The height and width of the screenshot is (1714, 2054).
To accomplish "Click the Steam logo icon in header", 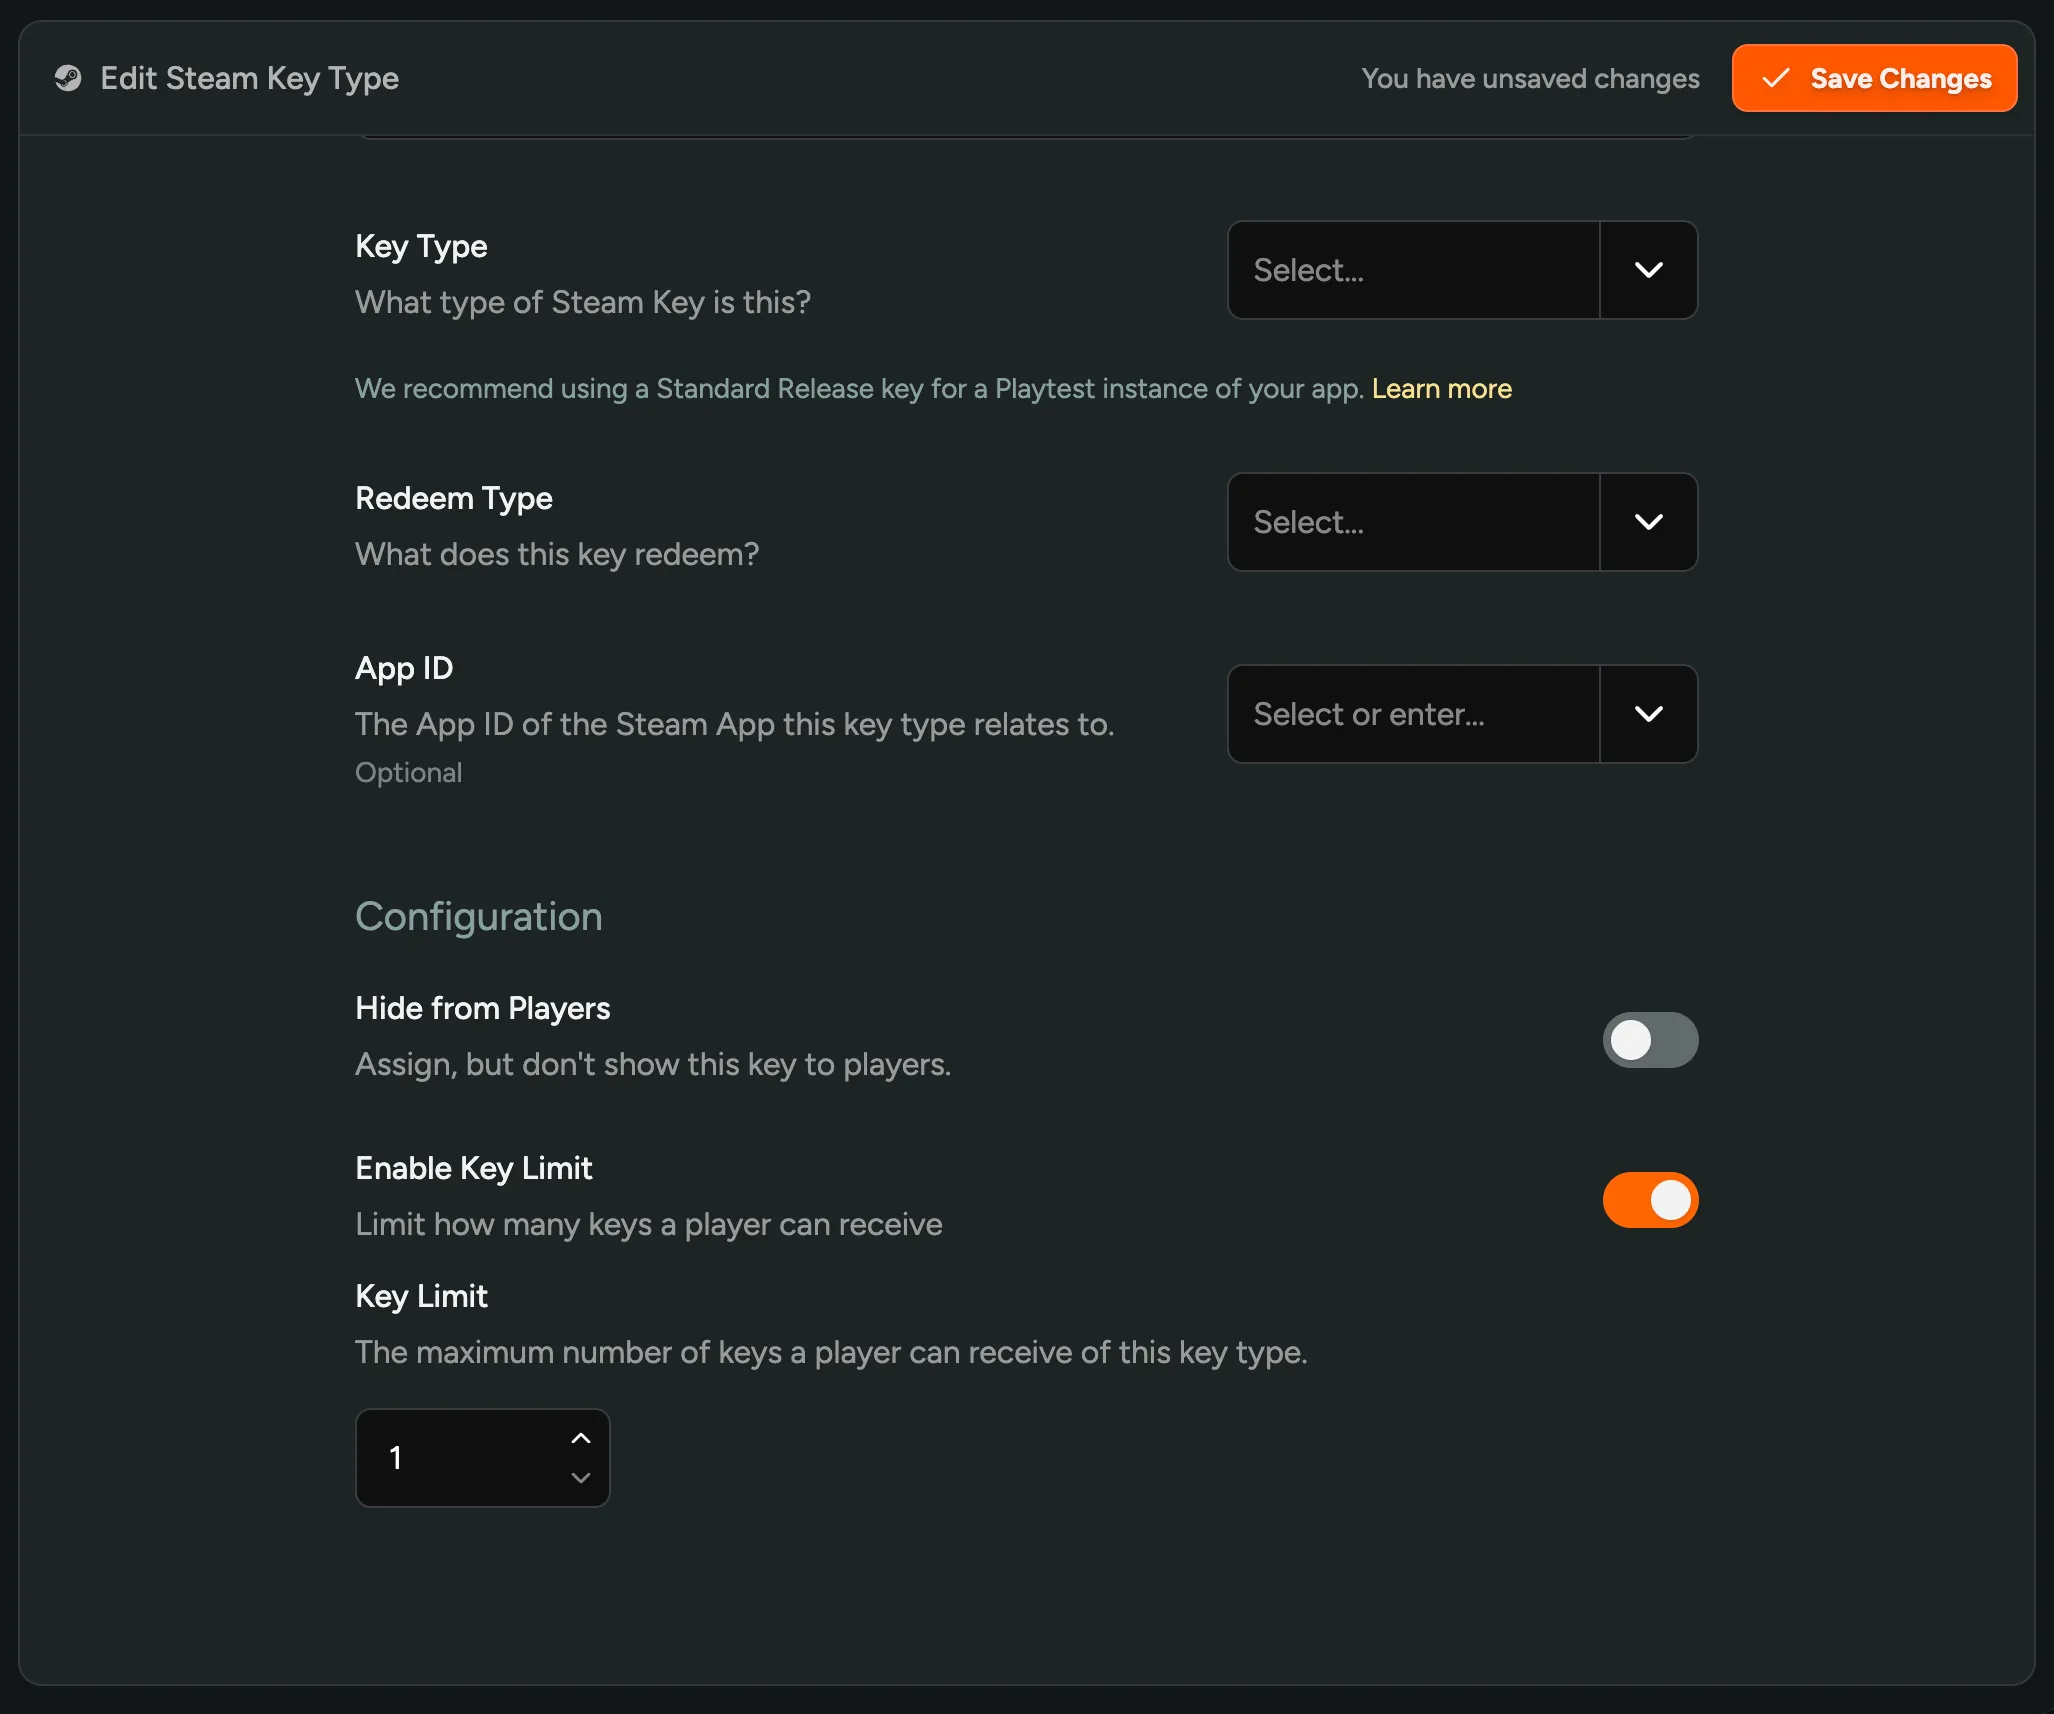I will click(68, 78).
